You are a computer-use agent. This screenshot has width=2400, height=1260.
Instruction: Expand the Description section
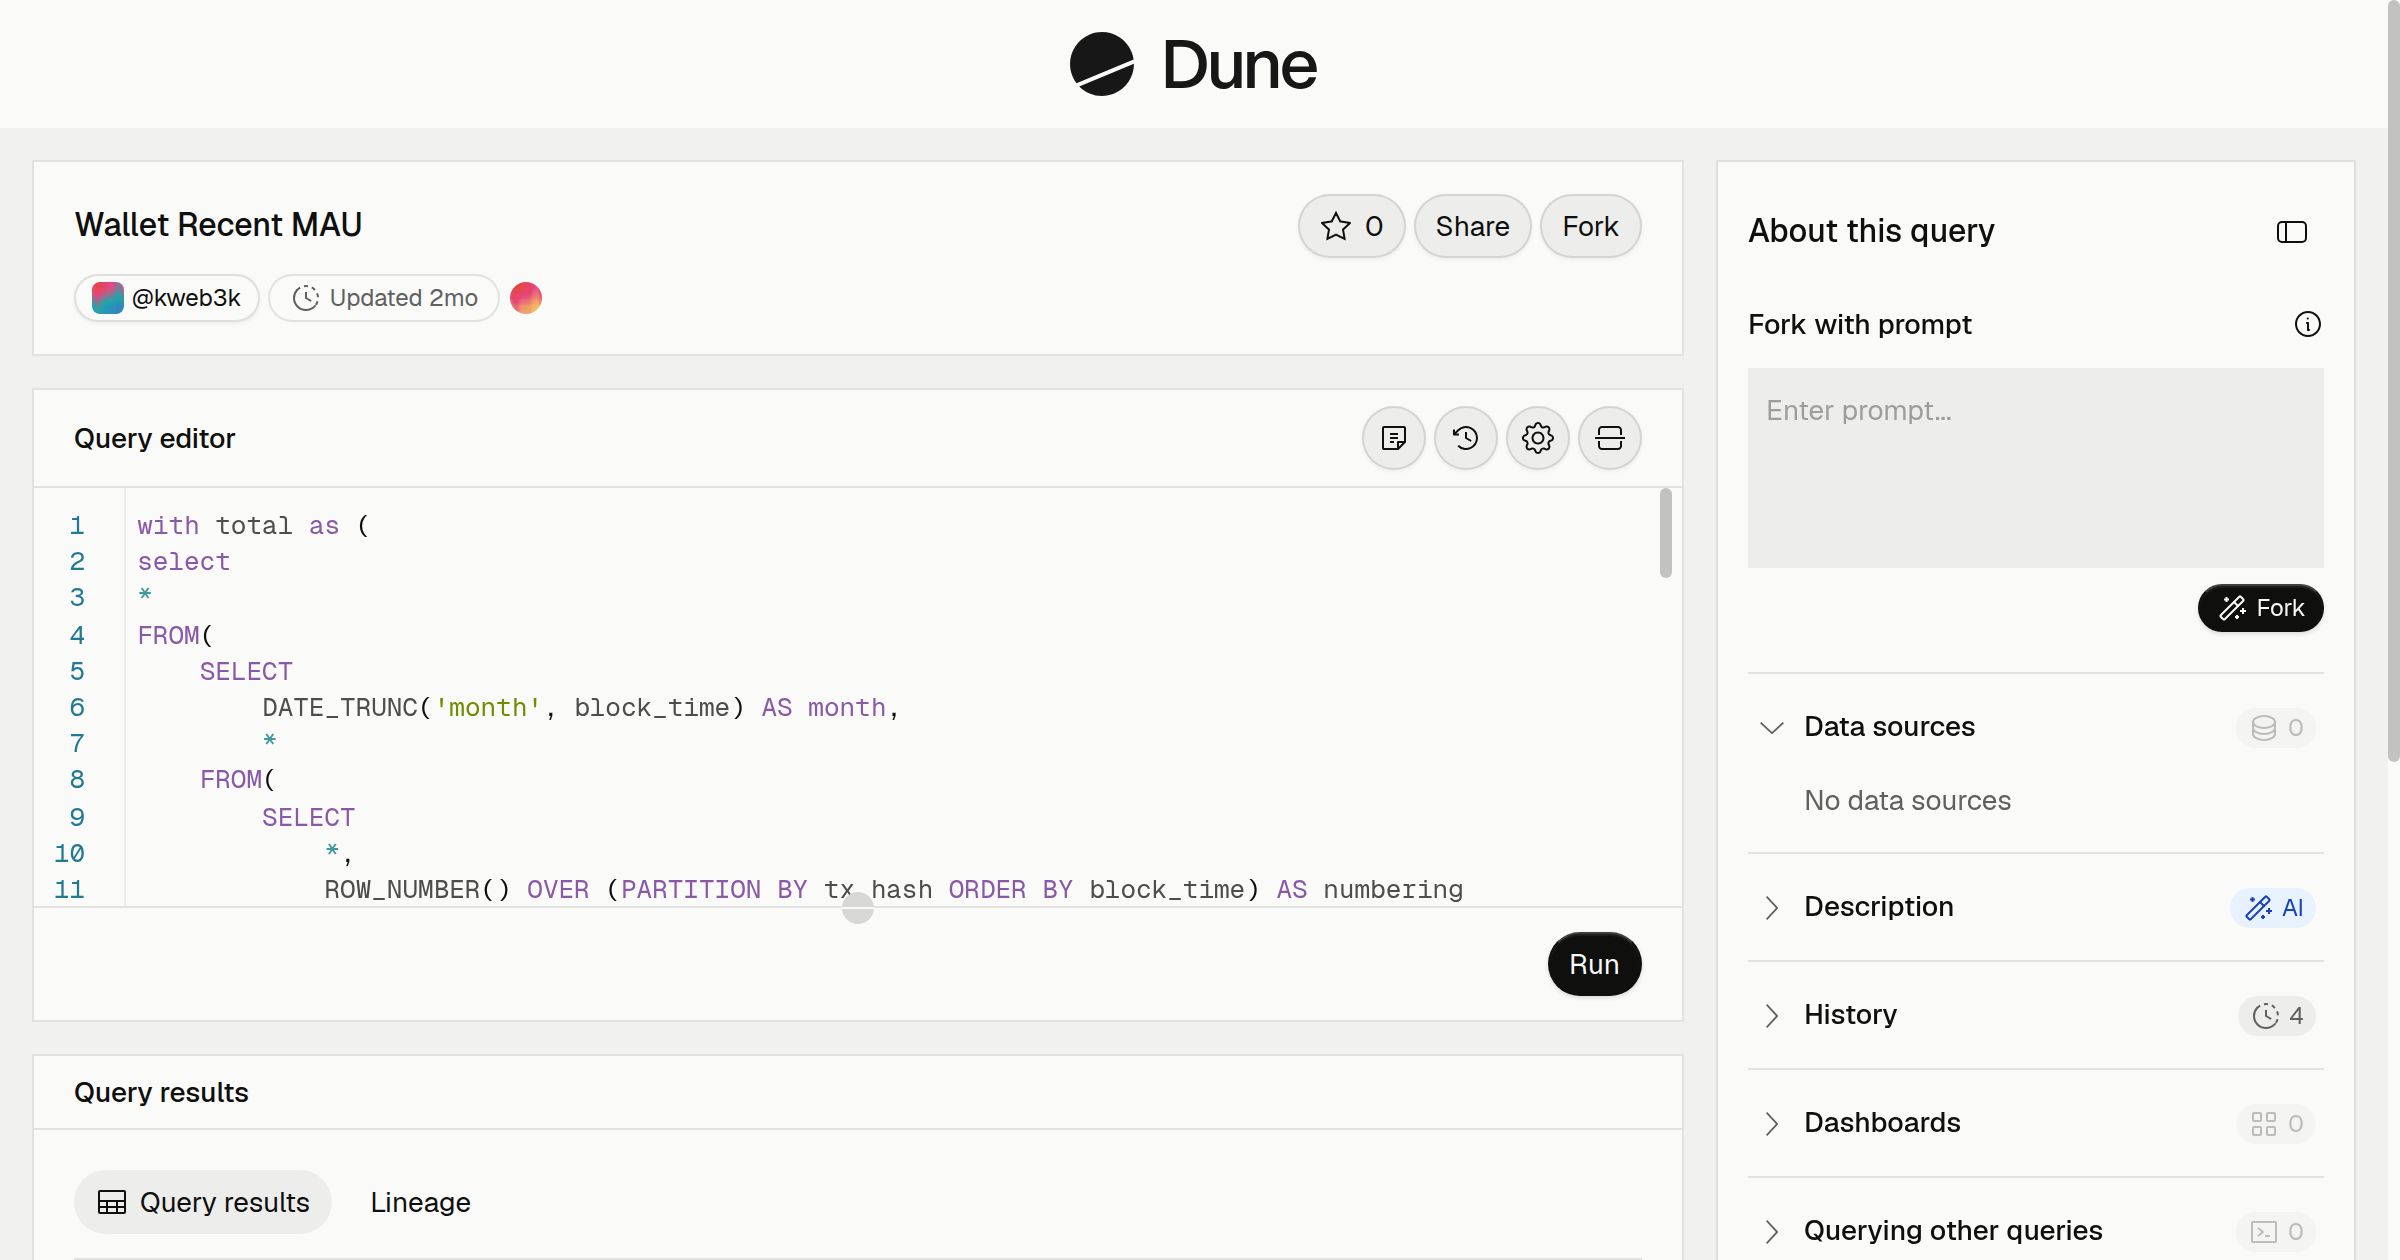(x=1771, y=907)
